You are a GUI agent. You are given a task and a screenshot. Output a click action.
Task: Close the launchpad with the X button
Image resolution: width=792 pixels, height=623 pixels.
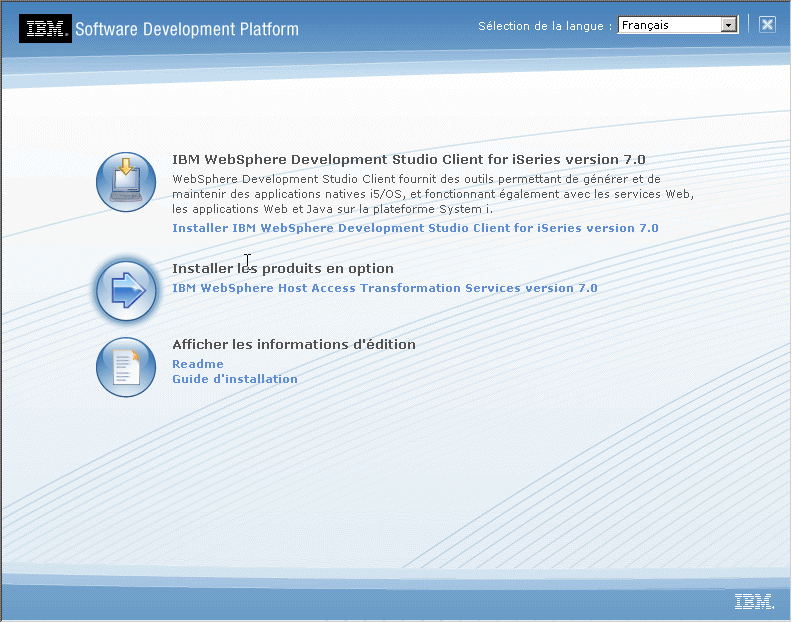coord(767,25)
